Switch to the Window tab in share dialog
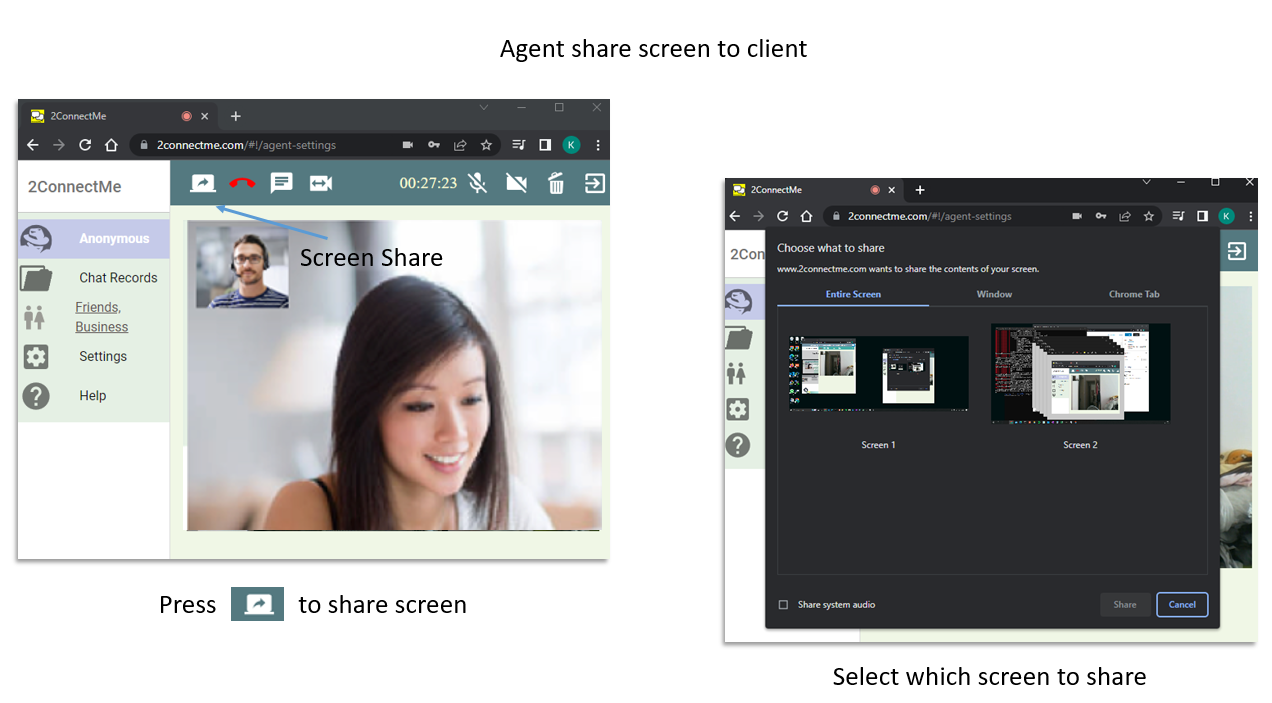Screen dimensions: 1272x703 pos(994,294)
